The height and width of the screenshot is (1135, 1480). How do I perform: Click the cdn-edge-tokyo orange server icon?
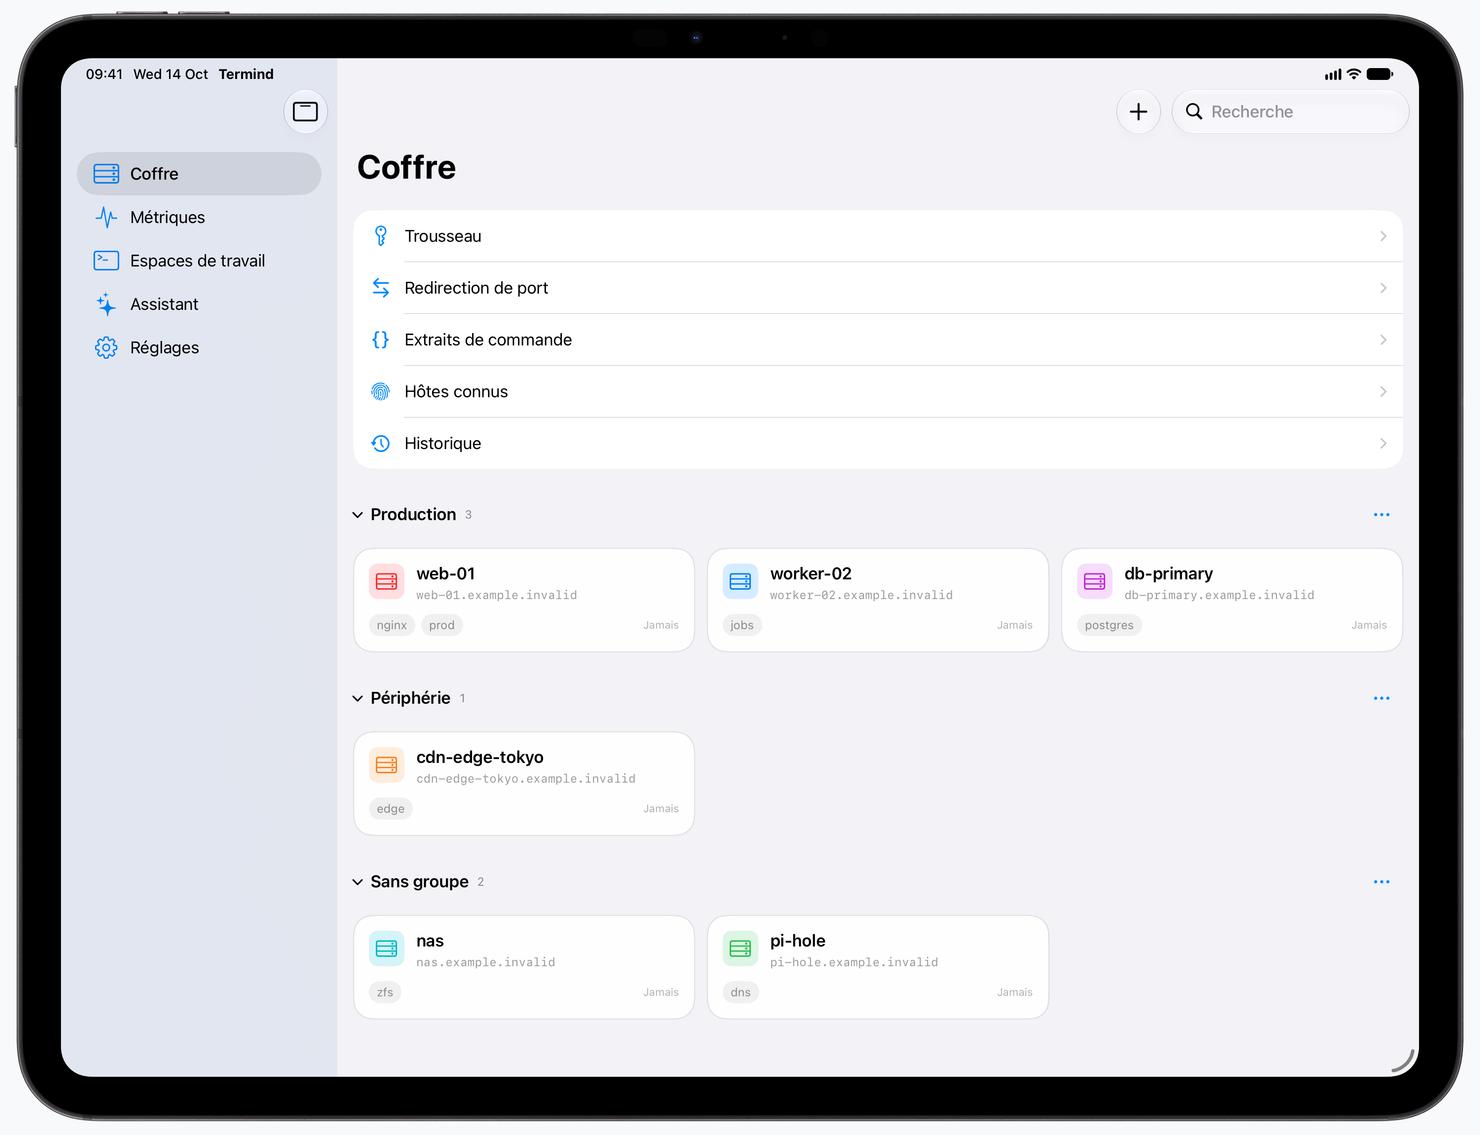pyautogui.click(x=387, y=766)
